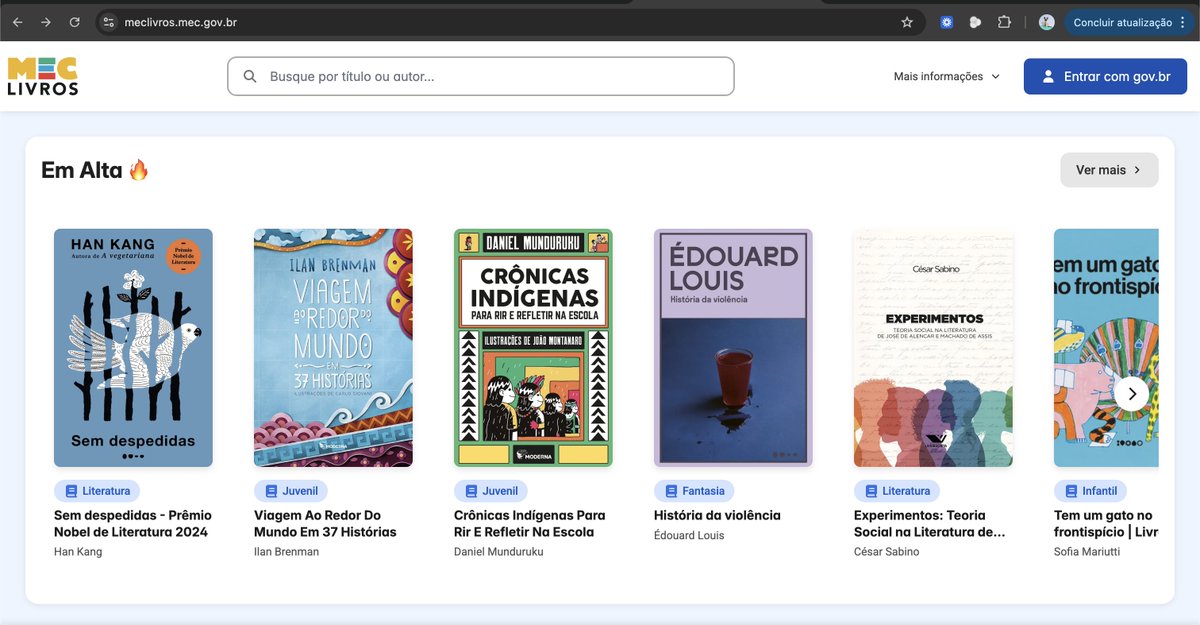Click the Em Alta section heading
1200x625 pixels.
95,170
